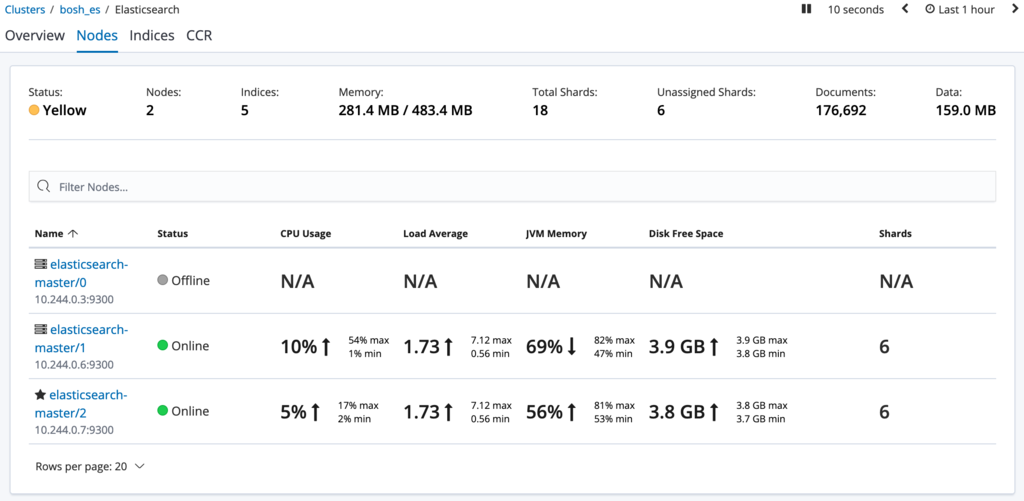Open the CCR tab

199,35
